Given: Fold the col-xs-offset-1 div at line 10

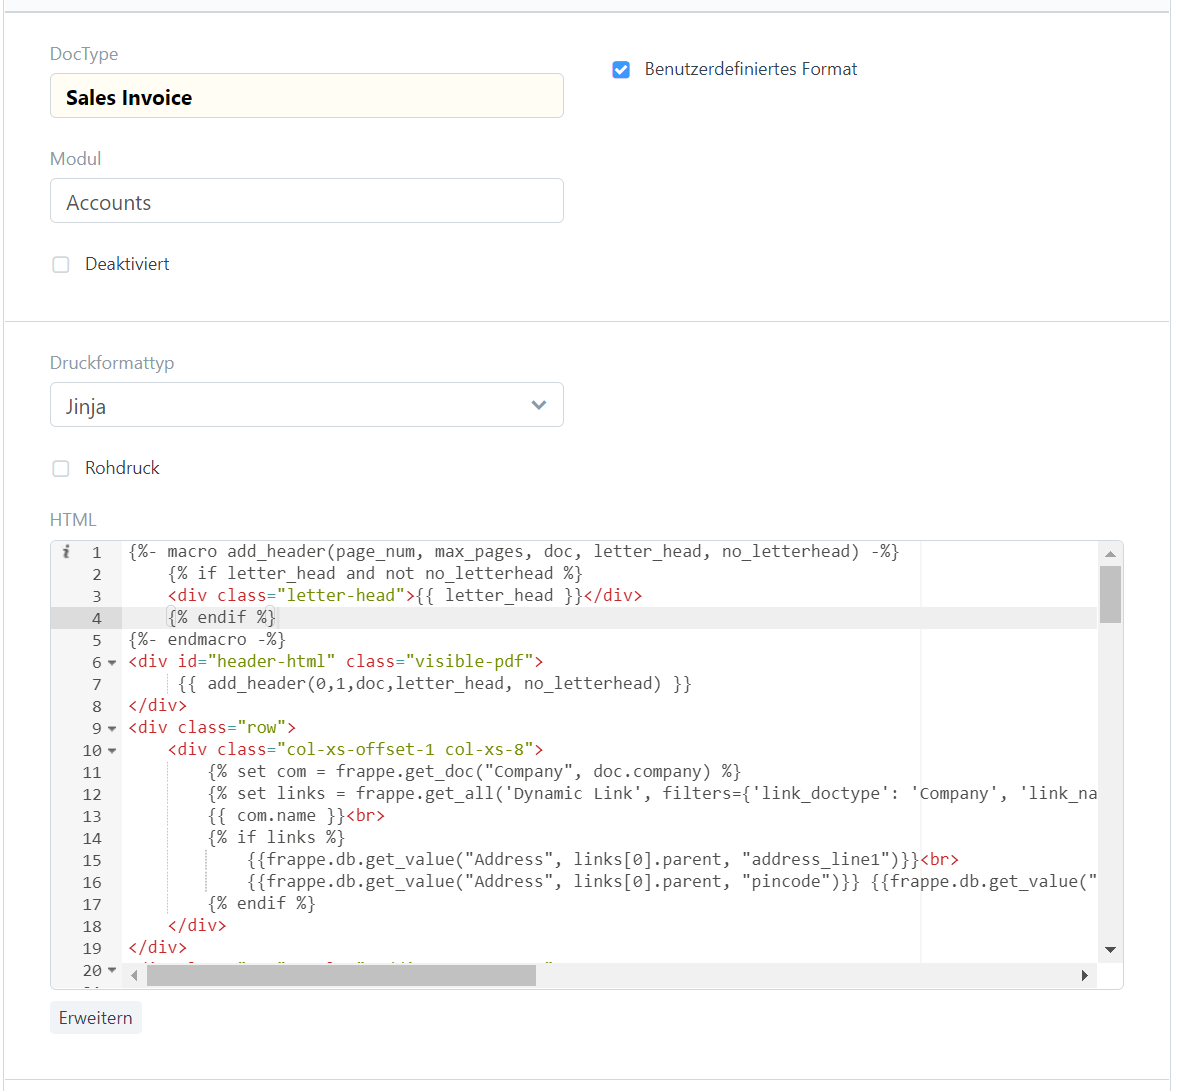Looking at the screenshot, I should pyautogui.click(x=112, y=751).
